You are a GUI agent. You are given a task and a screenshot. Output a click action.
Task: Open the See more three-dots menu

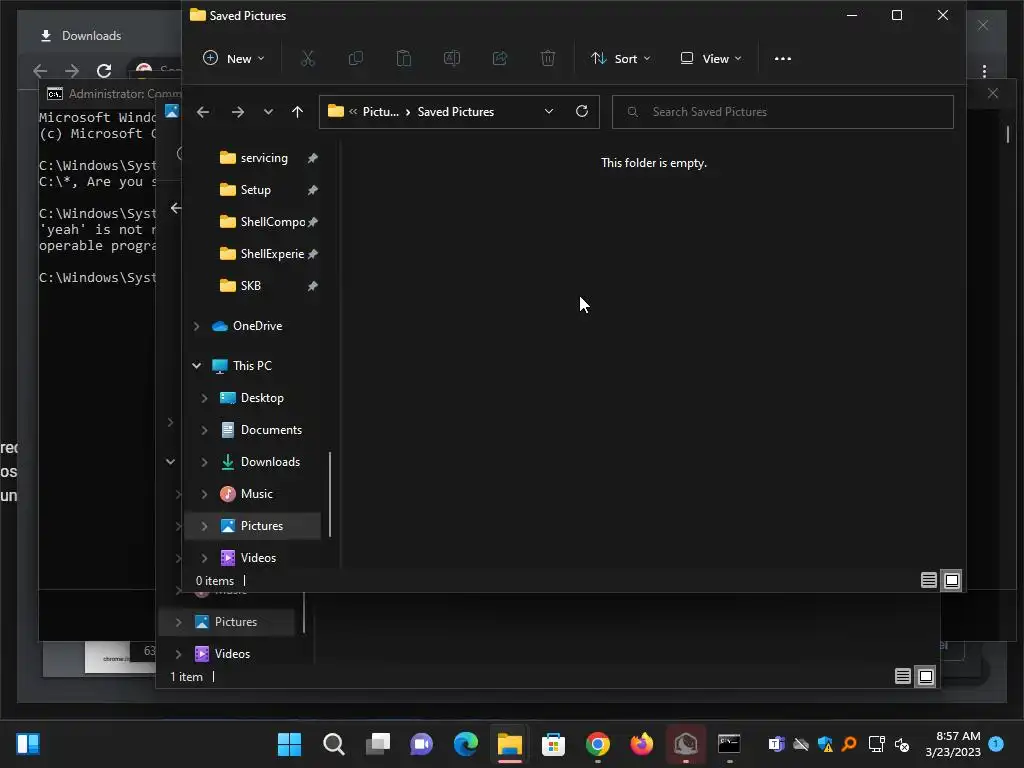click(x=782, y=59)
